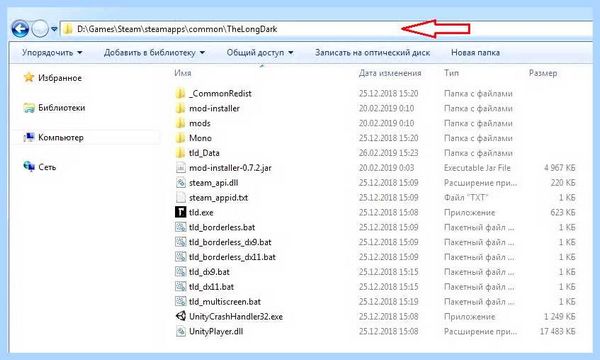Sort by the Тип column header
The image size is (600, 360).
click(451, 73)
